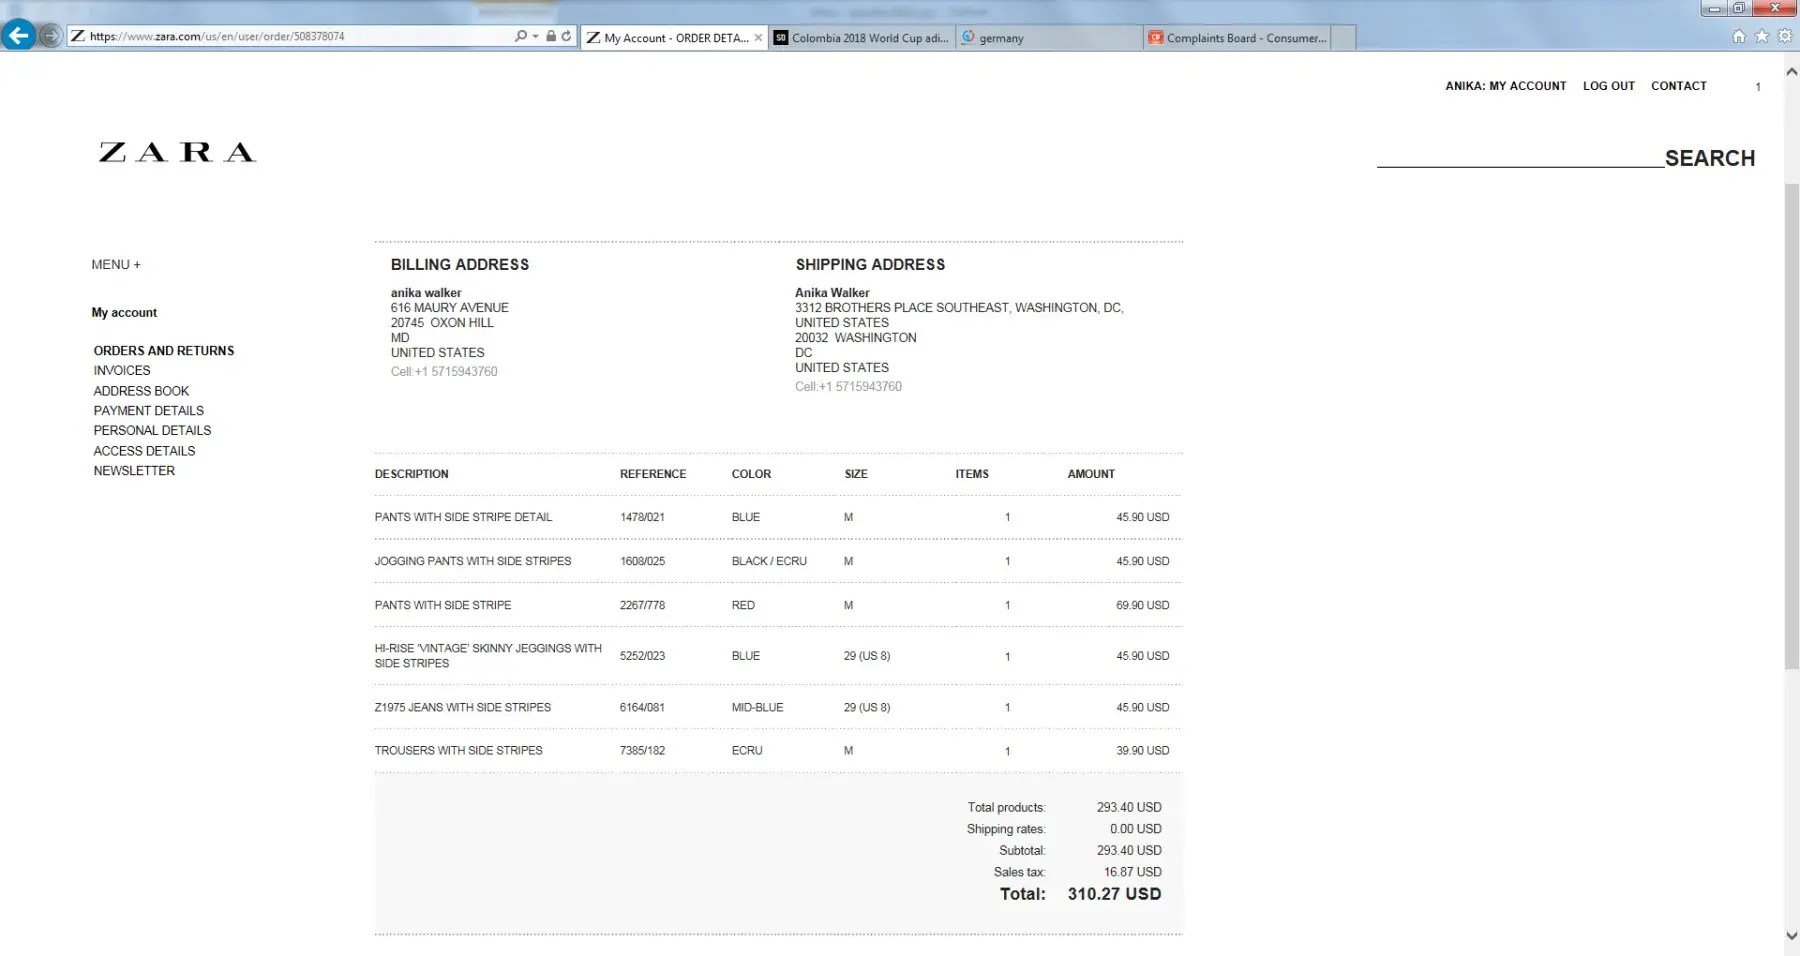This screenshot has width=1800, height=956.
Task: Close the My Account order details tab
Action: click(x=758, y=38)
